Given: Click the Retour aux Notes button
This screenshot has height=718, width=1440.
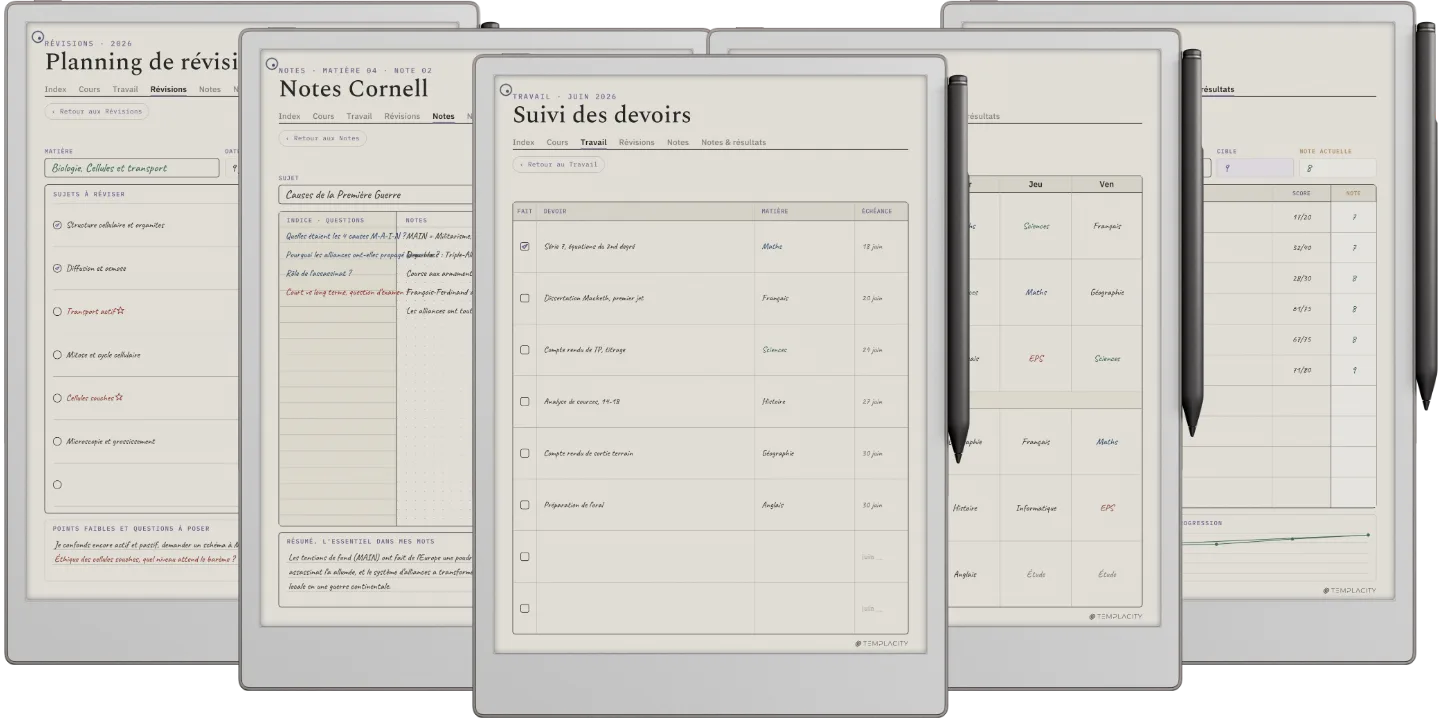Looking at the screenshot, I should click(322, 138).
